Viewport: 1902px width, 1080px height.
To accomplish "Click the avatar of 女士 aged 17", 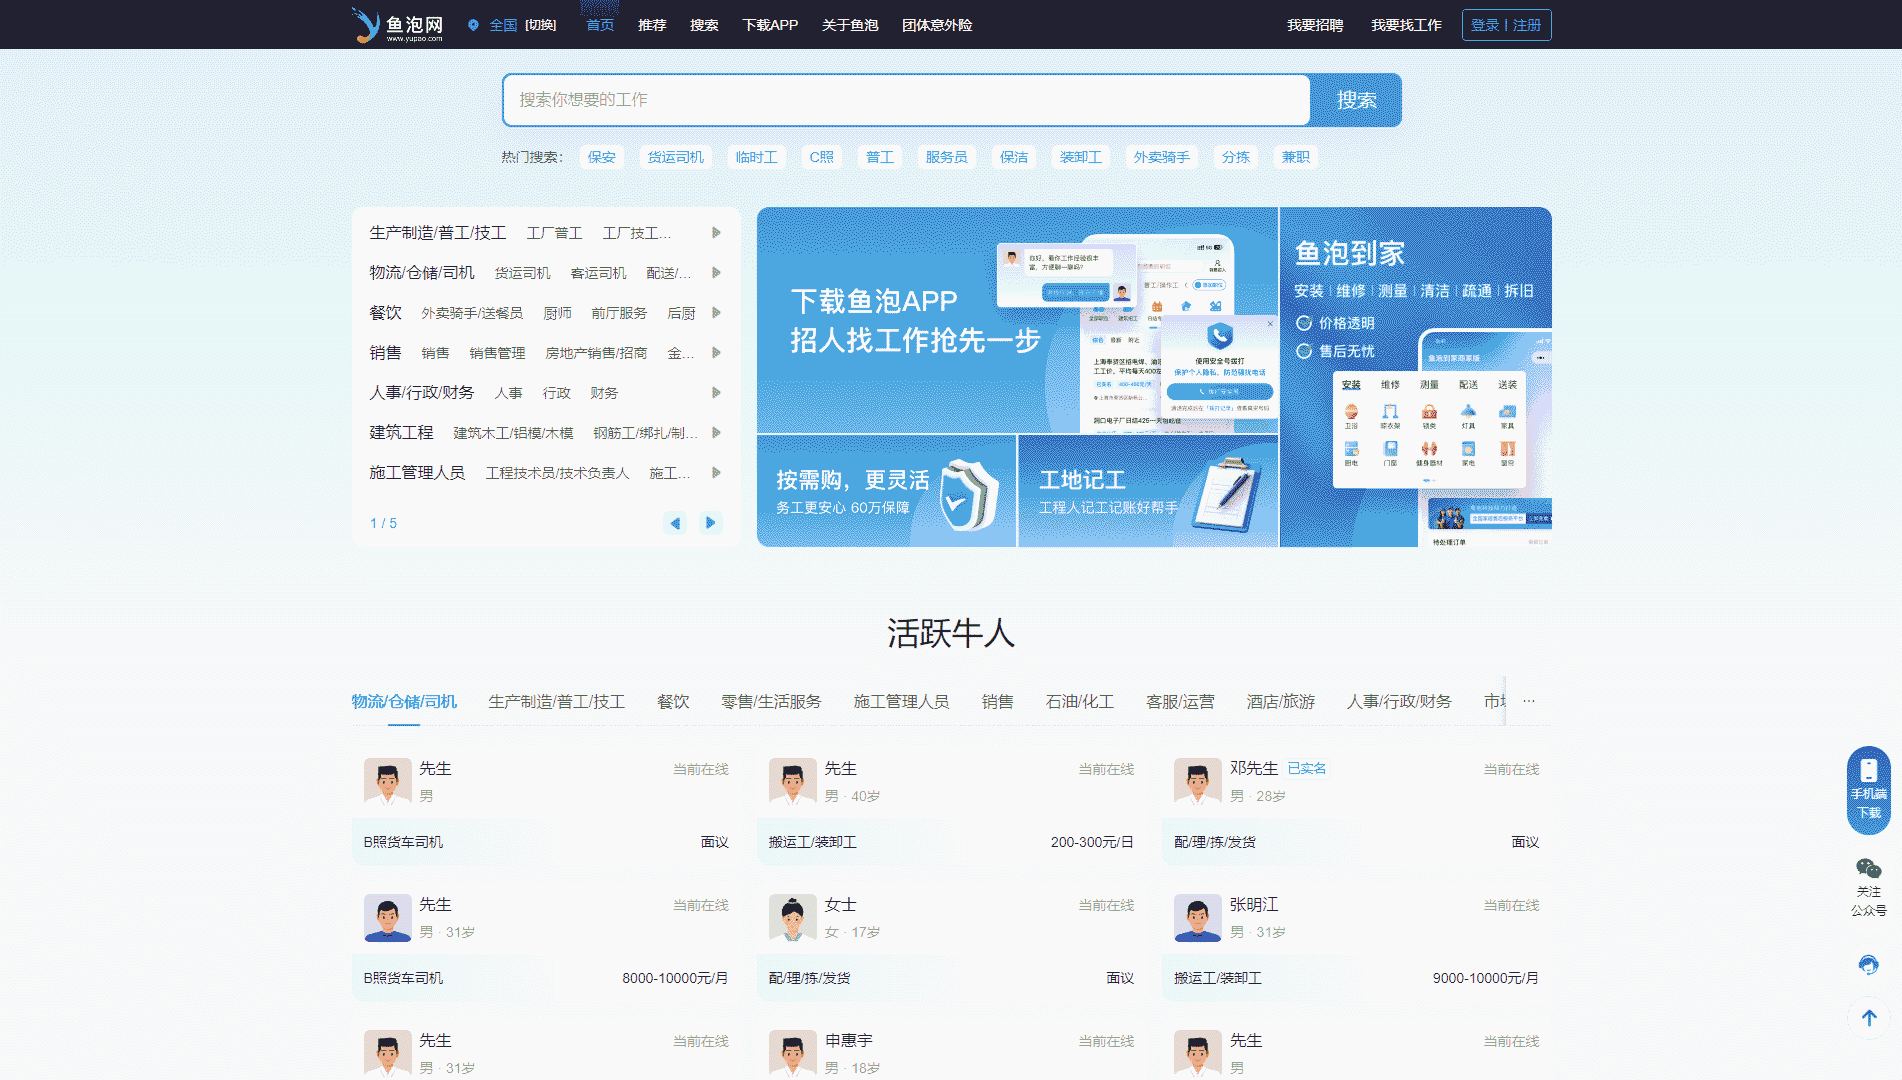I will tap(793, 917).
